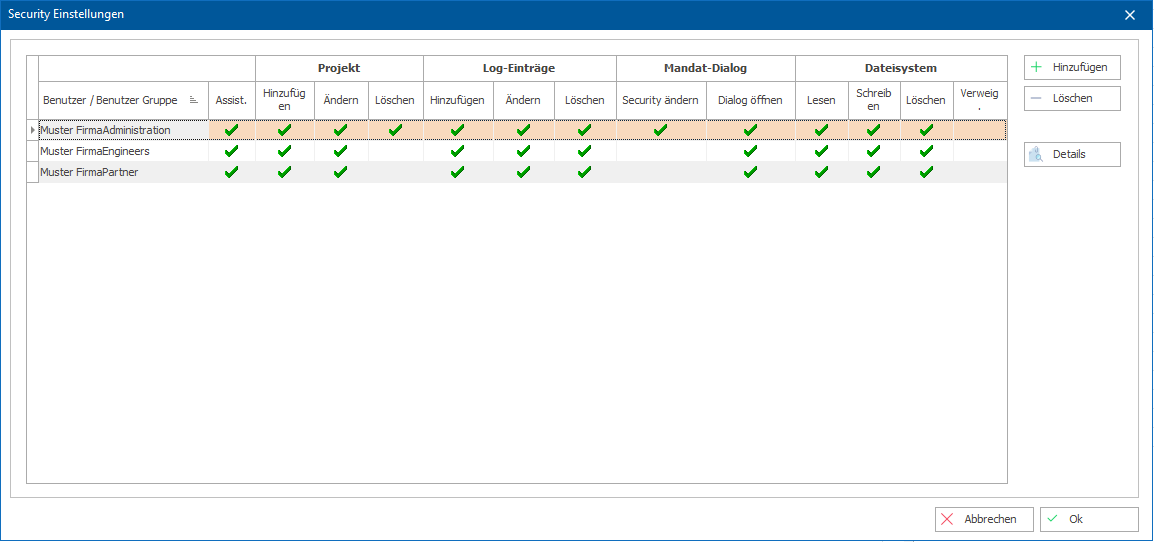Enable Verweig. for Muster FirmaEngineers
1154x542 pixels.
[980, 151]
